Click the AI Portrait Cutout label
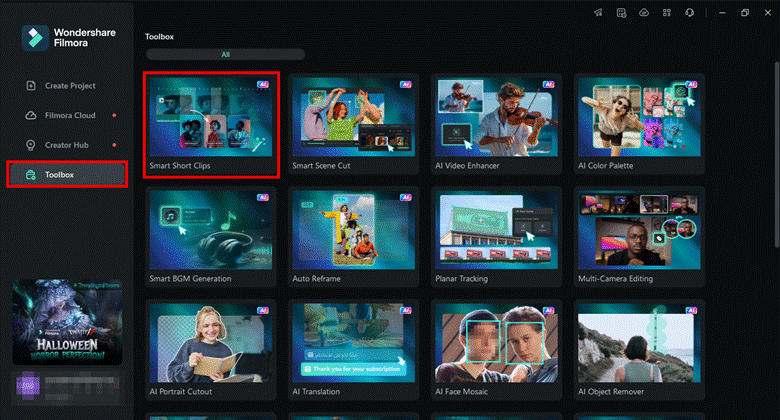780x420 pixels. click(181, 392)
